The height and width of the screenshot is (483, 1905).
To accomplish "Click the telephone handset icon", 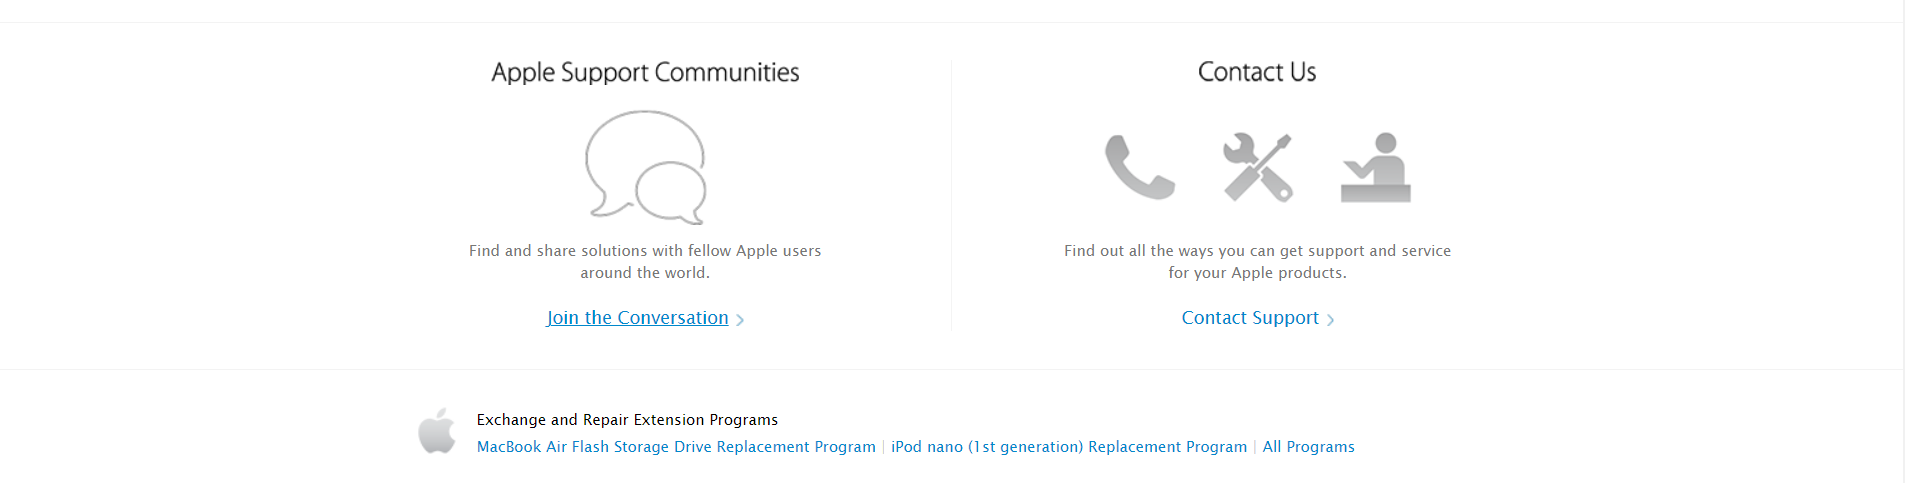I will (1139, 167).
